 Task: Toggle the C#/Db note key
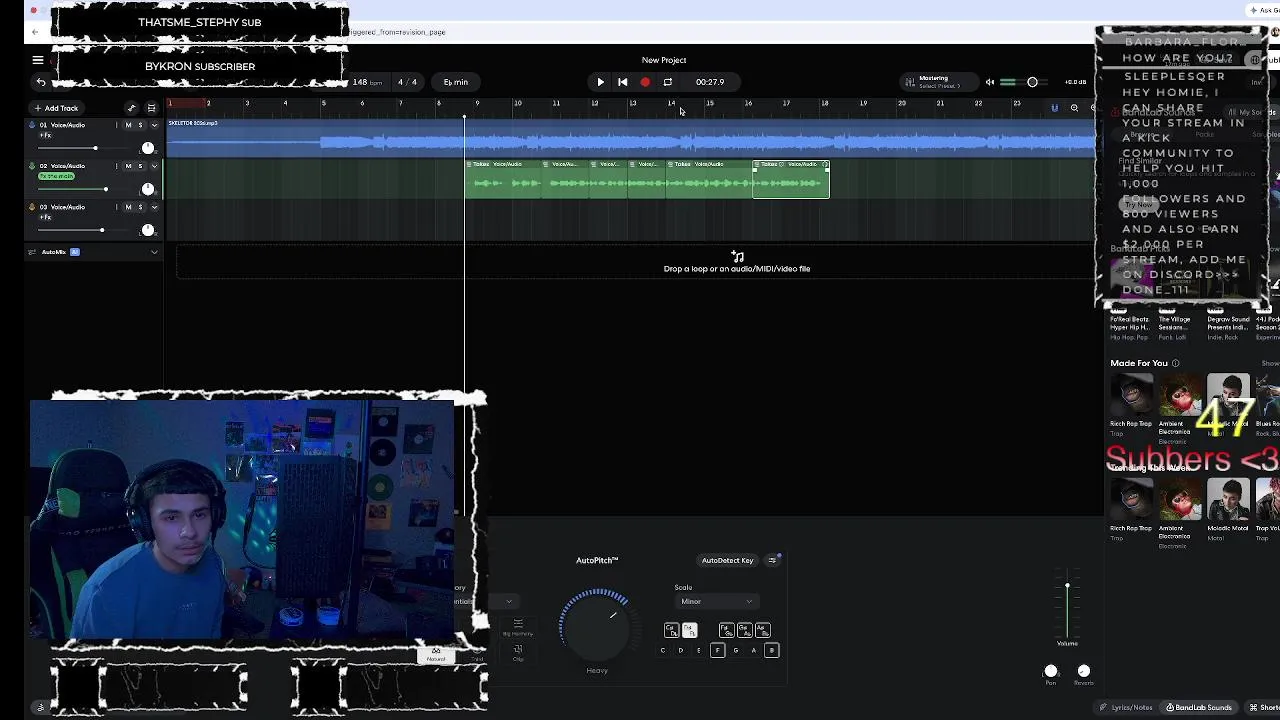tap(672, 630)
